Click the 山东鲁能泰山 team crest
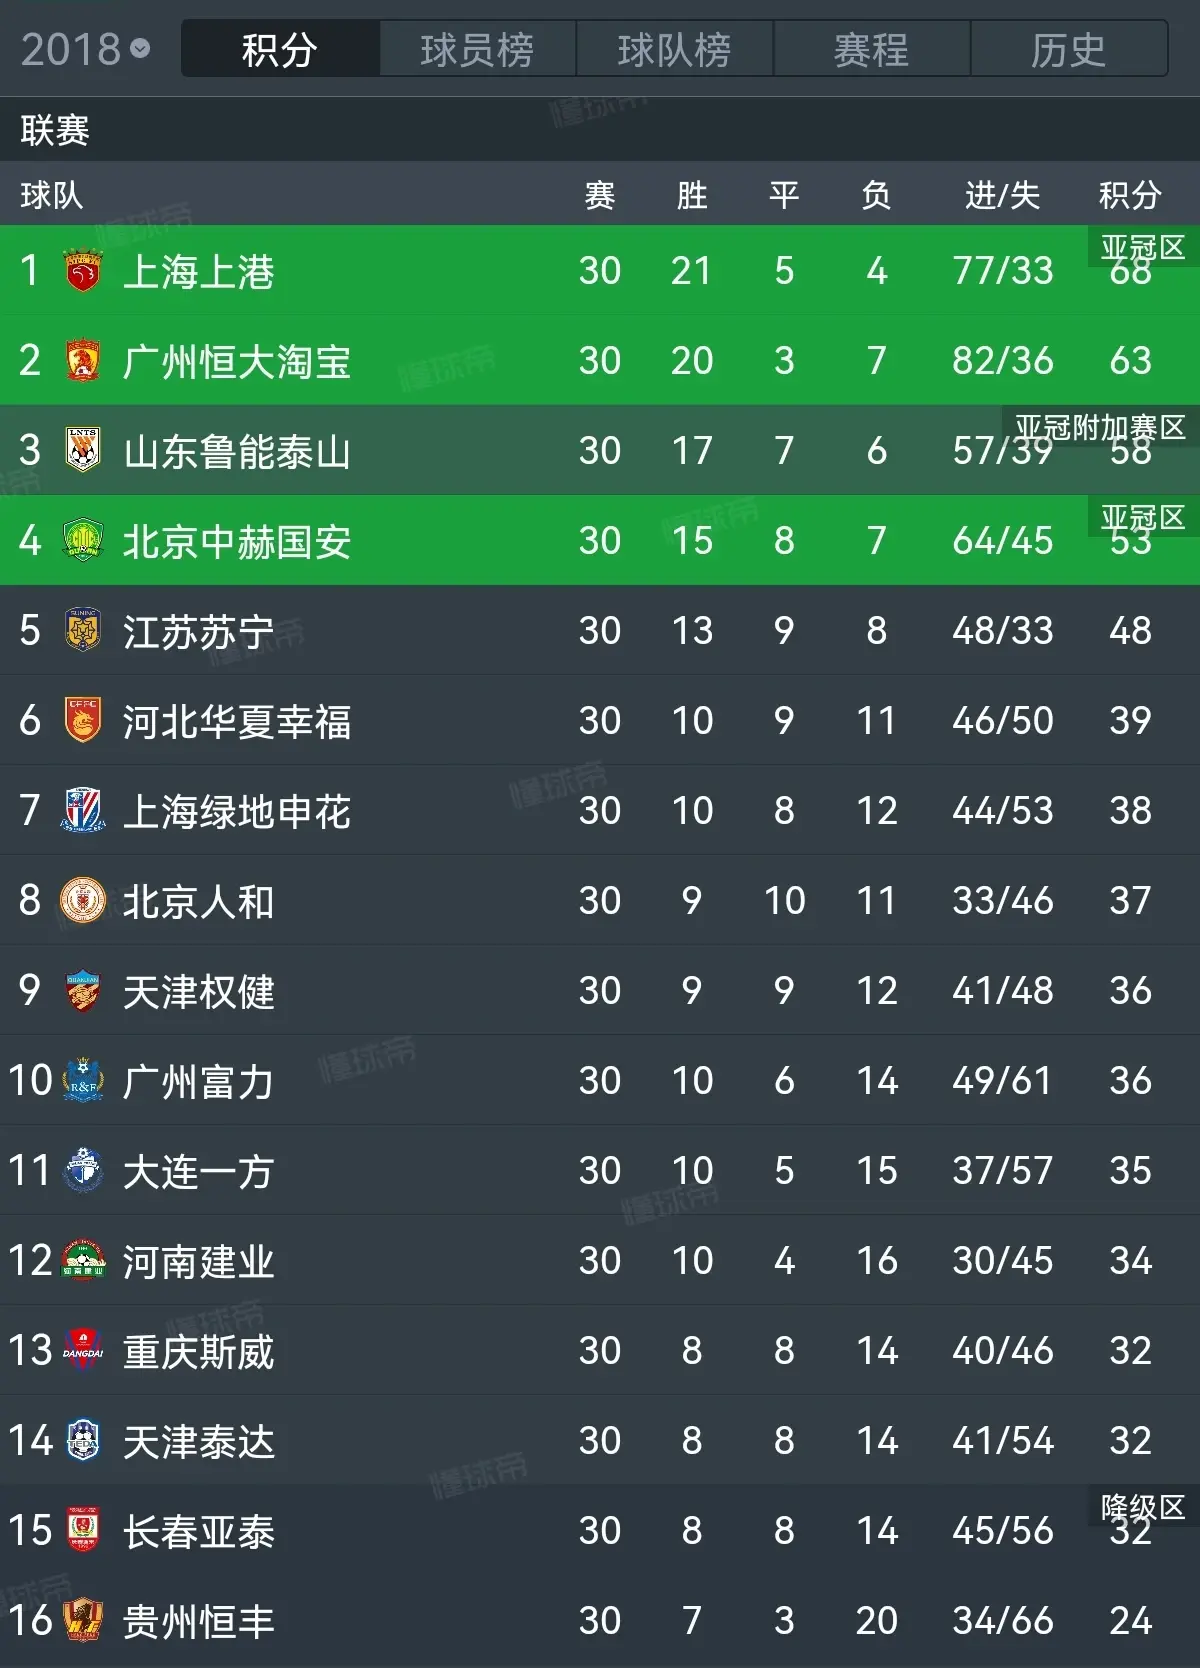Image resolution: width=1200 pixels, height=1668 pixels. (83, 451)
